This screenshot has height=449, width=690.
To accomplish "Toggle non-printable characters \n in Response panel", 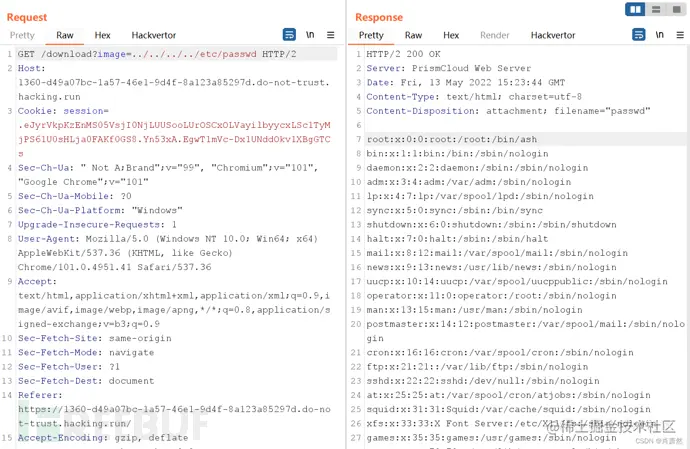I will click(660, 34).
